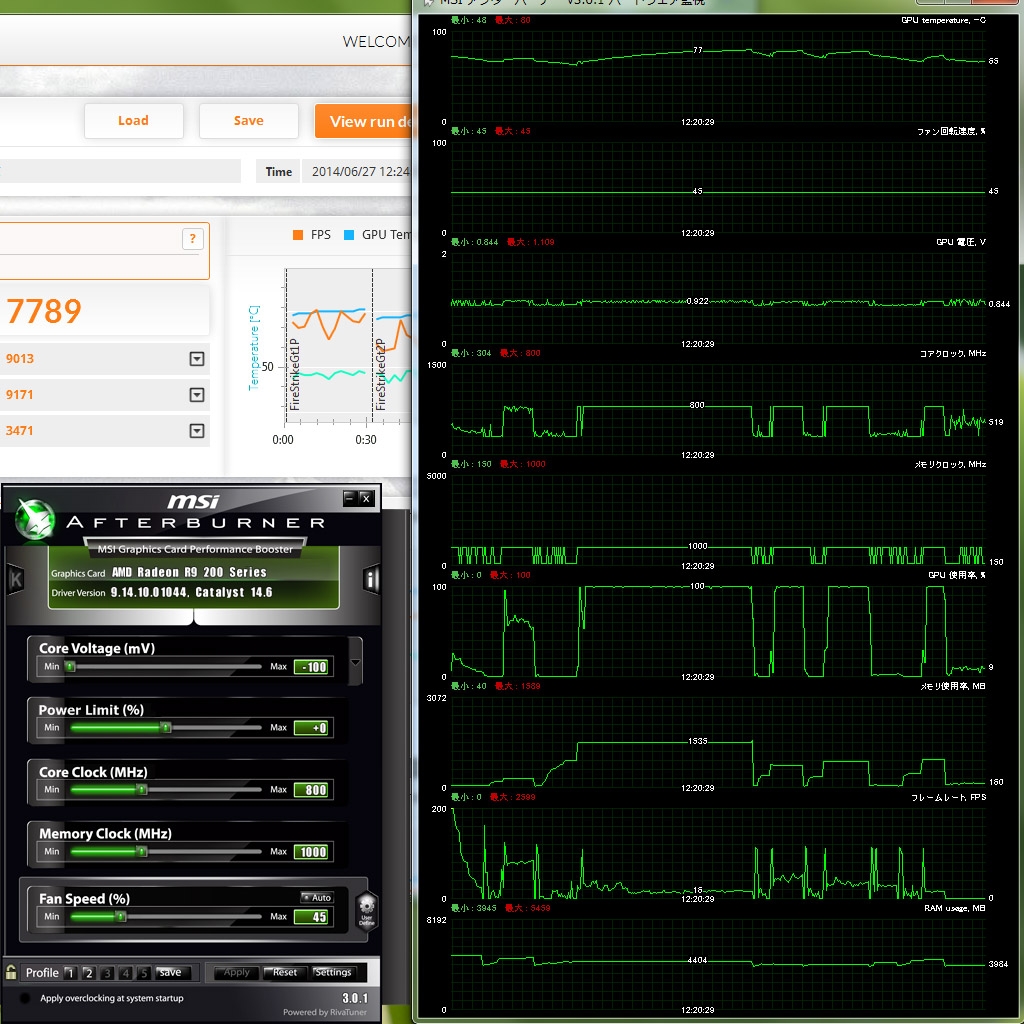Click the 3471 score value
Image resolution: width=1024 pixels, height=1024 pixels.
(20, 430)
